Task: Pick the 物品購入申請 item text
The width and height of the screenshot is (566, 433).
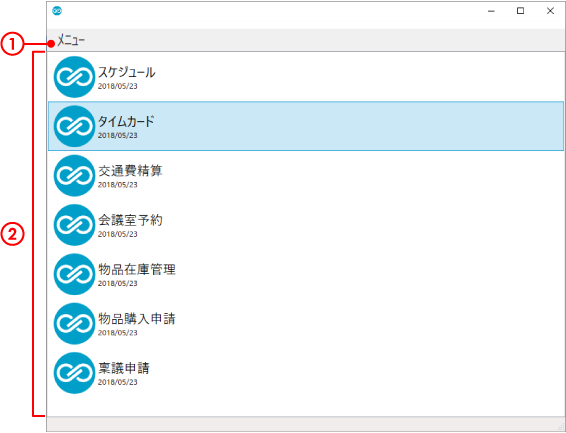Action: click(x=137, y=319)
